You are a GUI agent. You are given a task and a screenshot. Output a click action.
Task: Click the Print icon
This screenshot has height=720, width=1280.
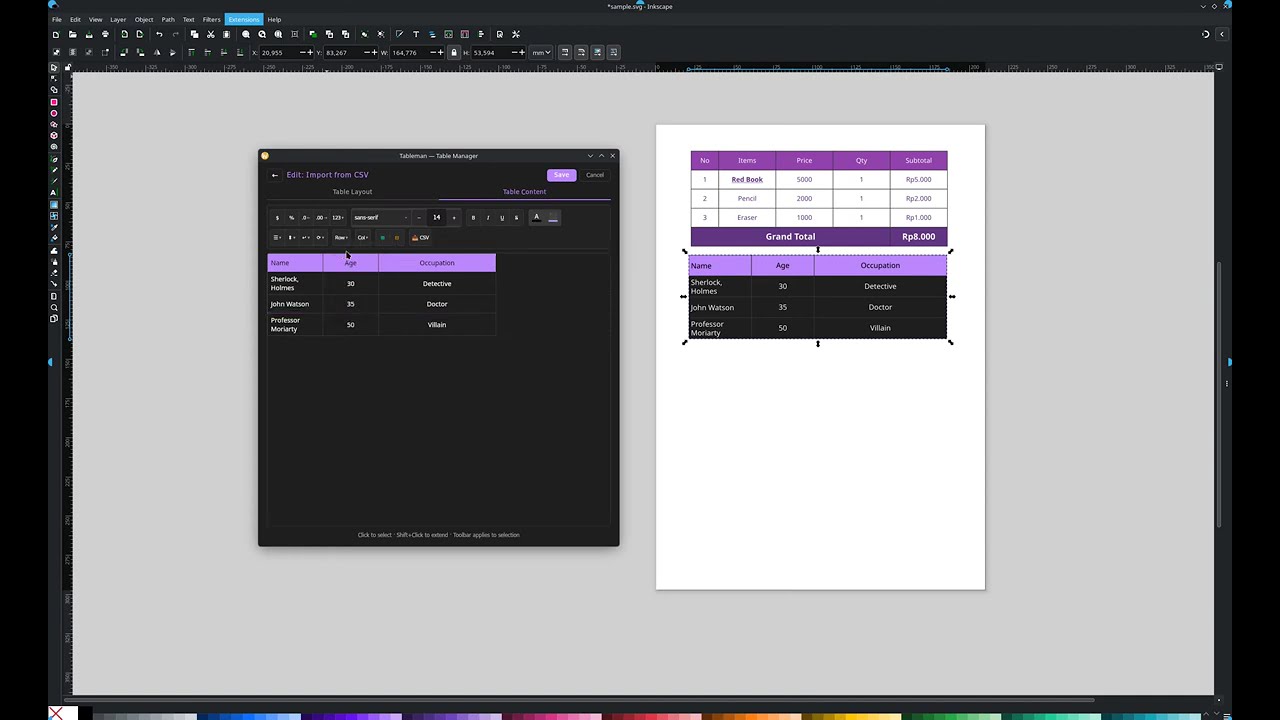[105, 34]
